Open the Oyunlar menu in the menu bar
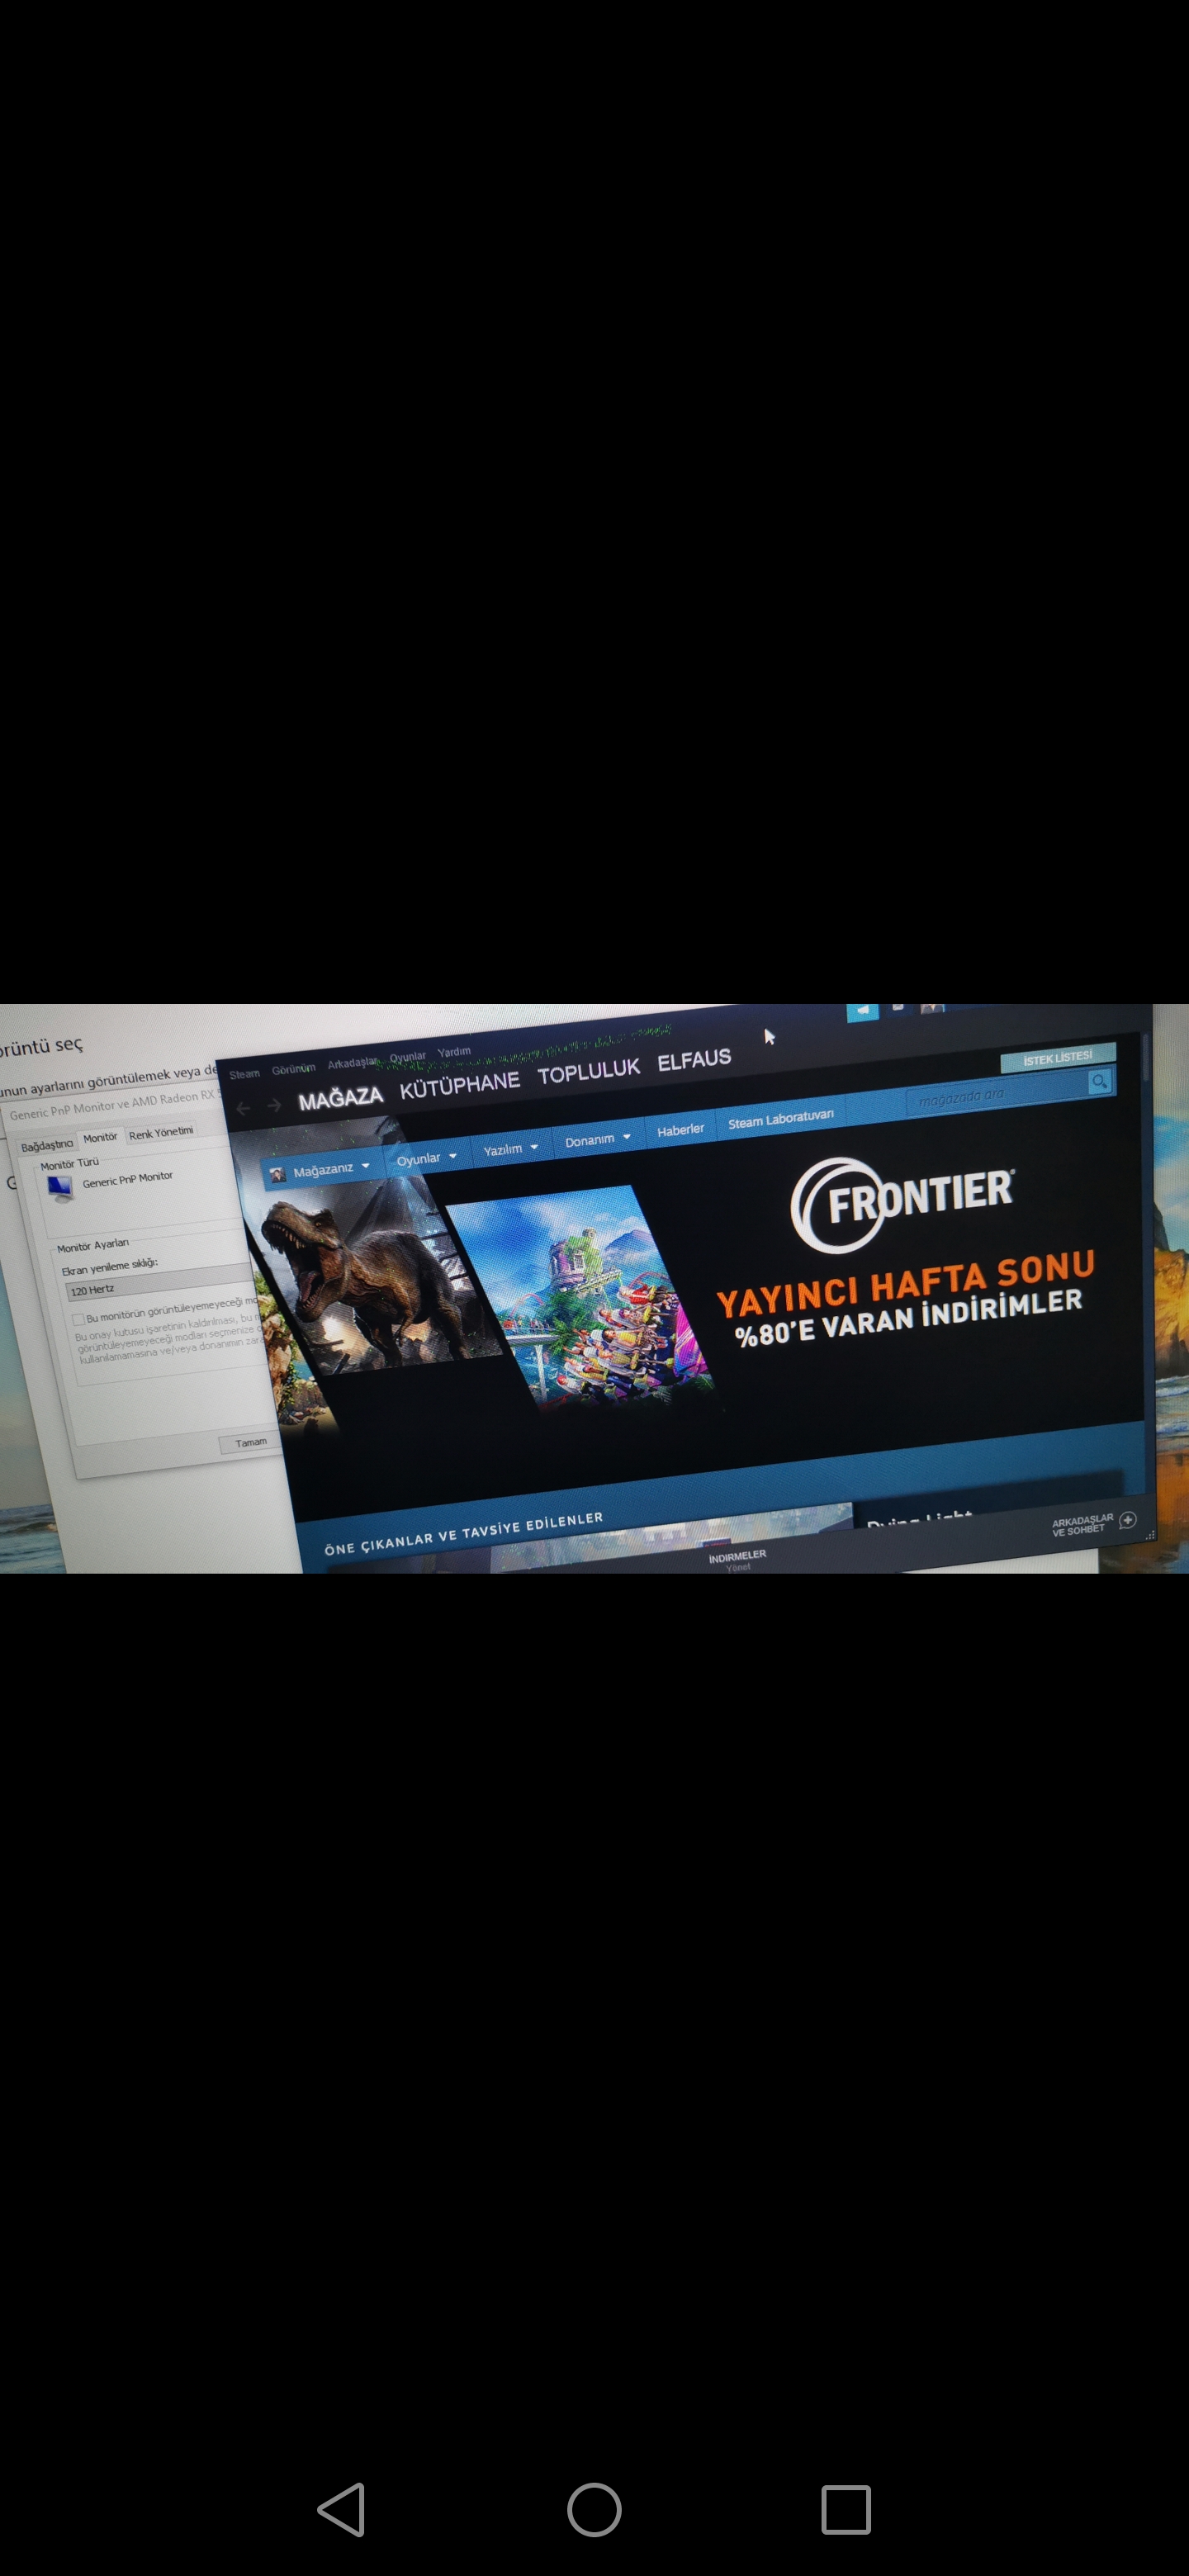 tap(407, 1057)
